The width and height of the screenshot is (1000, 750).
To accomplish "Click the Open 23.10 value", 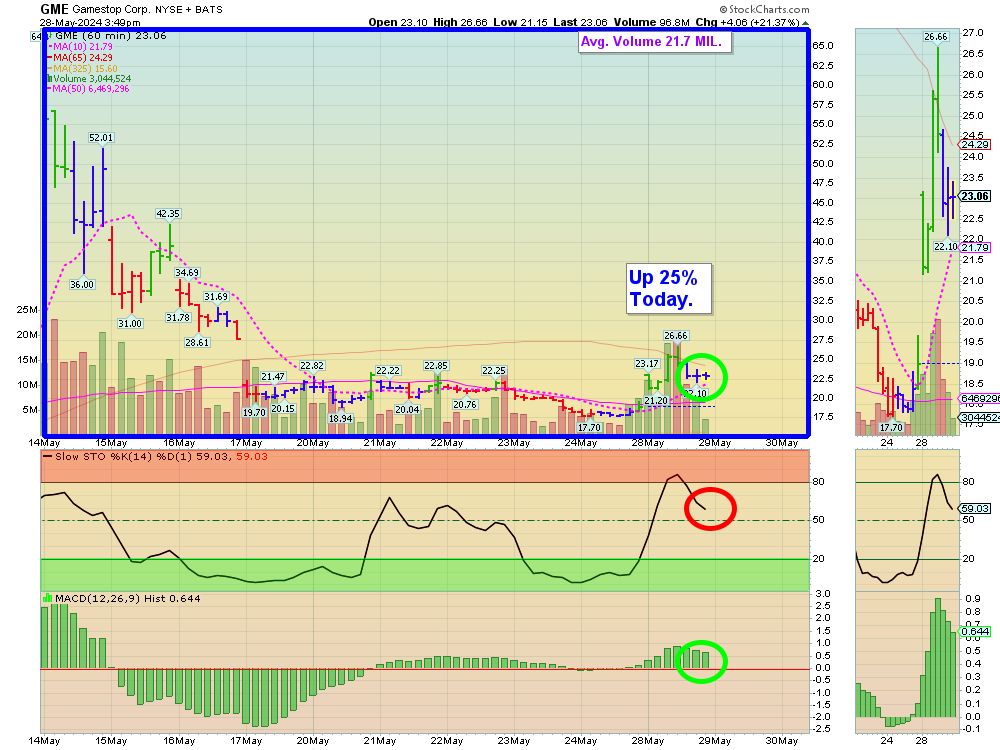I will (398, 22).
